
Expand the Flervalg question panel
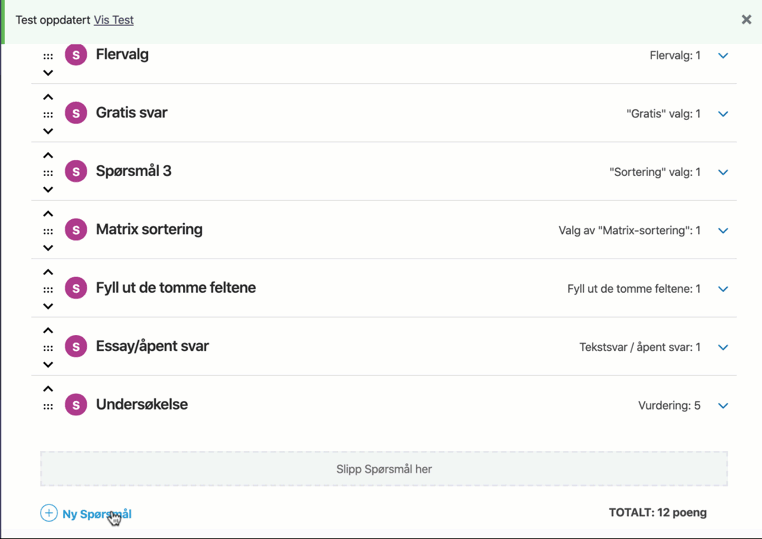pyautogui.click(x=723, y=56)
